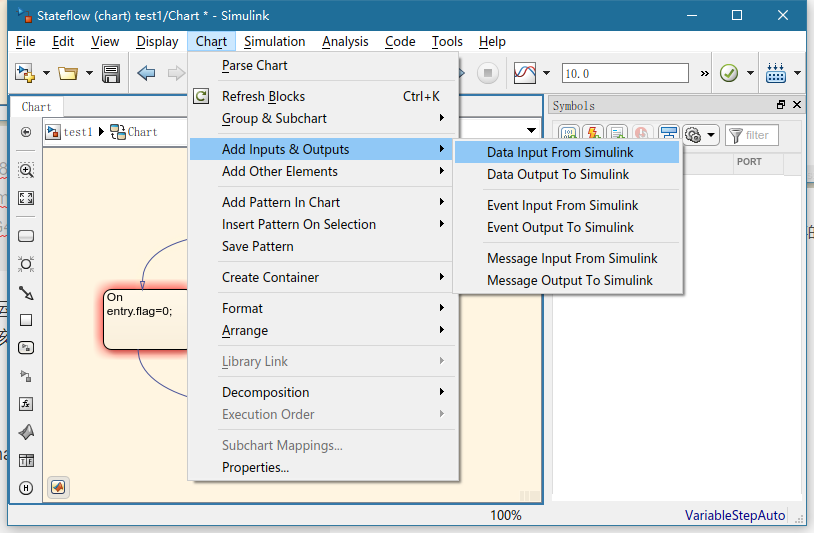
Task: Click the Hide/Show Explorer Bar icon
Action: point(25,132)
